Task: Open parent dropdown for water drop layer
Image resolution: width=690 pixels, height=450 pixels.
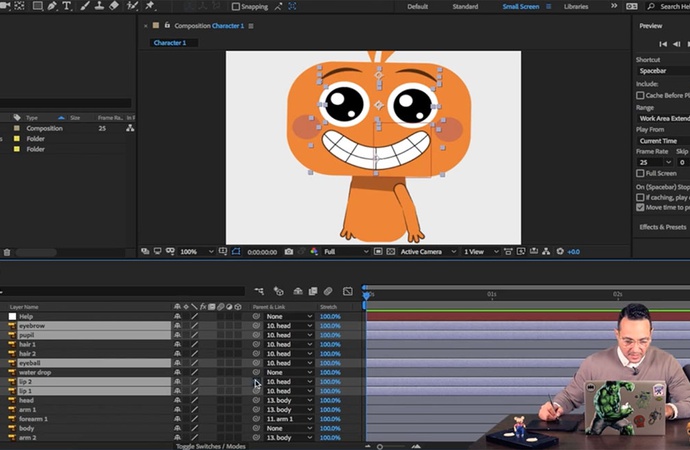Action: pyautogui.click(x=289, y=373)
